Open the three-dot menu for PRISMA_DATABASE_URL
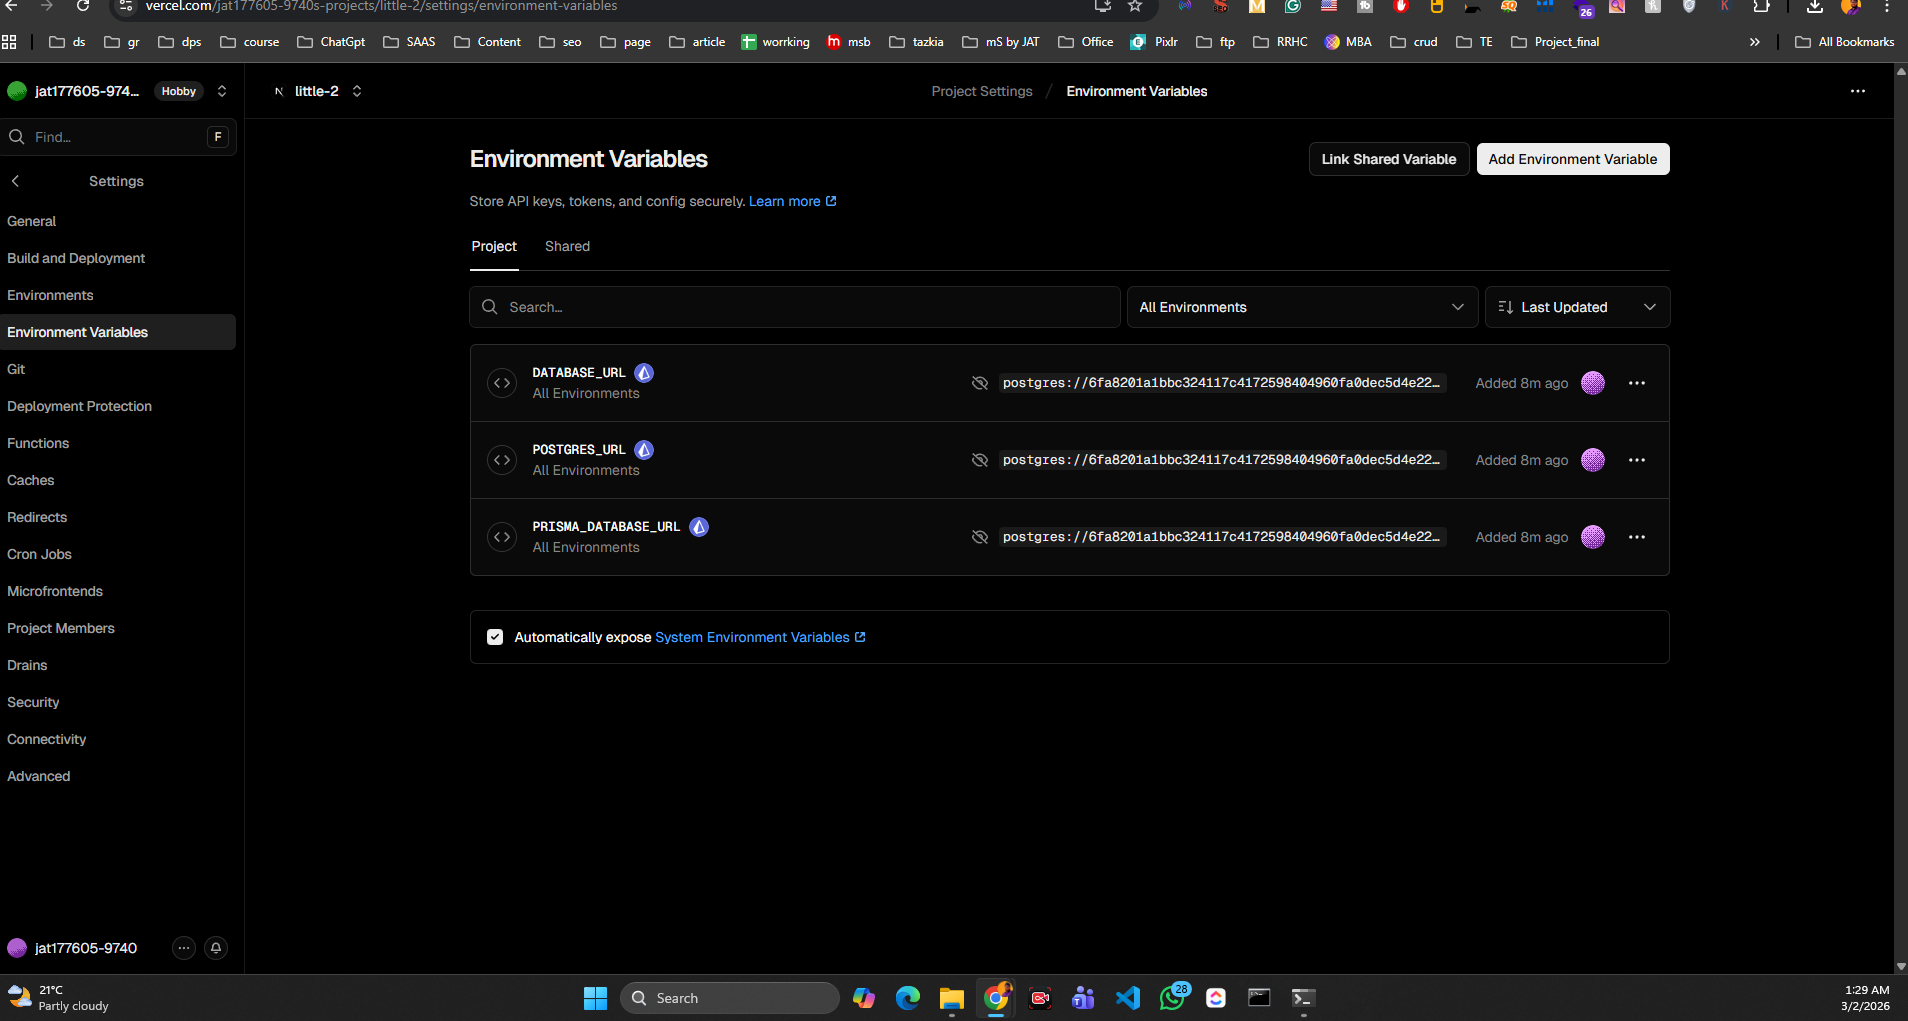Image resolution: width=1908 pixels, height=1021 pixels. coord(1636,537)
